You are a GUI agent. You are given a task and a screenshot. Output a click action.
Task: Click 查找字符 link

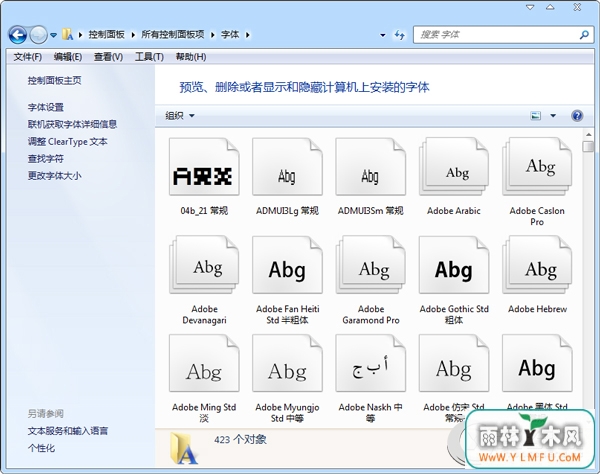pos(46,159)
